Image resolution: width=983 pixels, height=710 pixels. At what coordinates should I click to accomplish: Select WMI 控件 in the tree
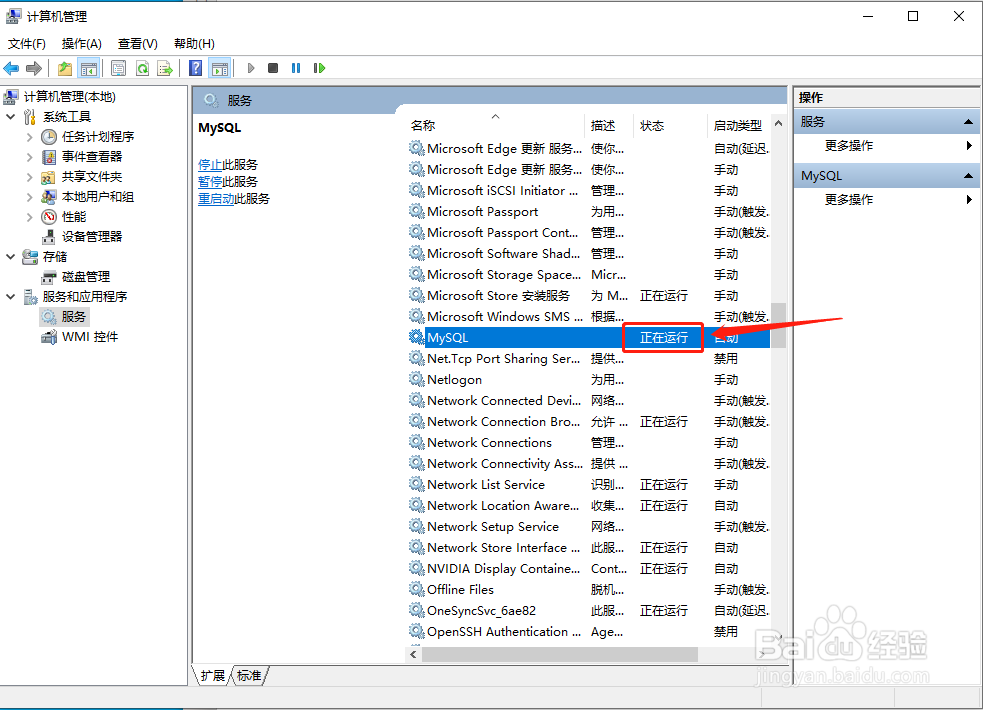90,337
